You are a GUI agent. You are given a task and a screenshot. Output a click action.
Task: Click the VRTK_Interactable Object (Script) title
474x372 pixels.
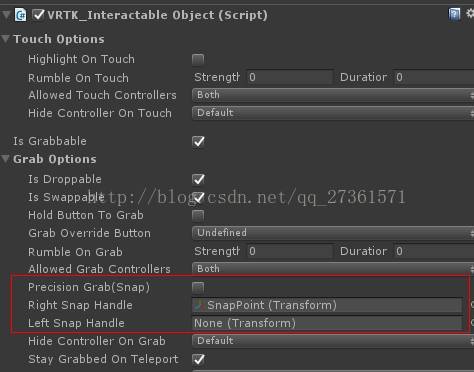[x=157, y=15]
